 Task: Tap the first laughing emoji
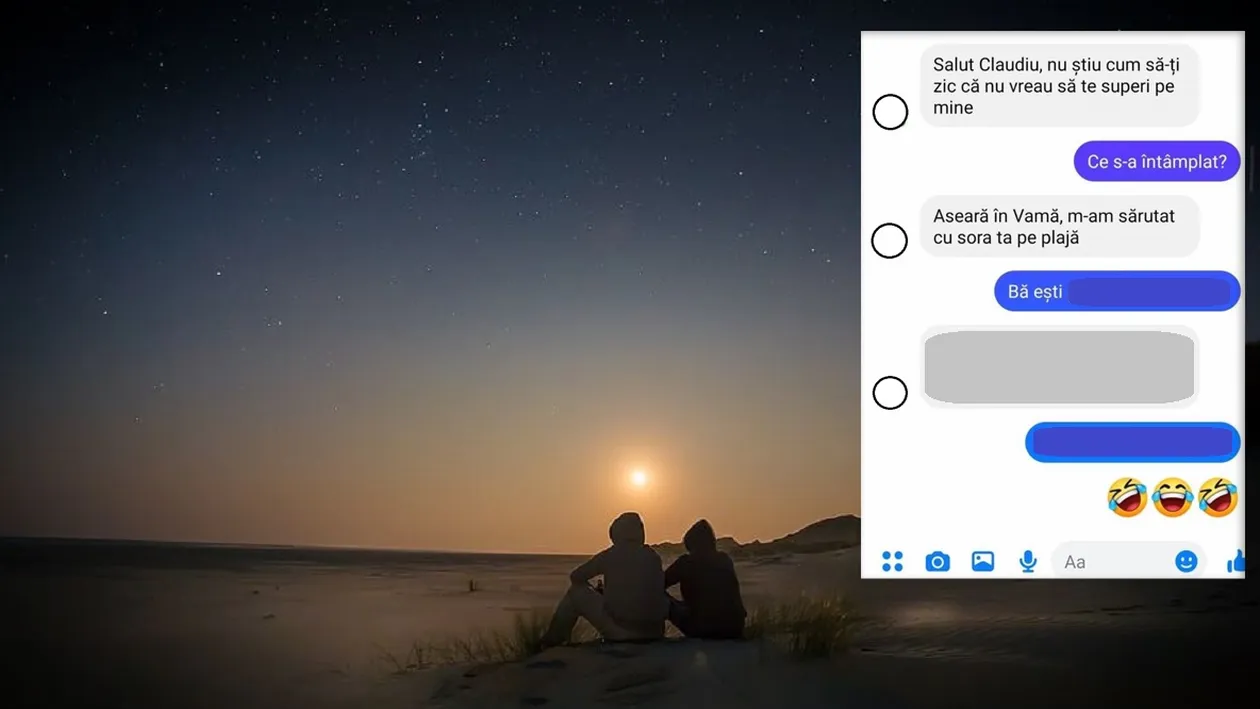pyautogui.click(x=1127, y=497)
